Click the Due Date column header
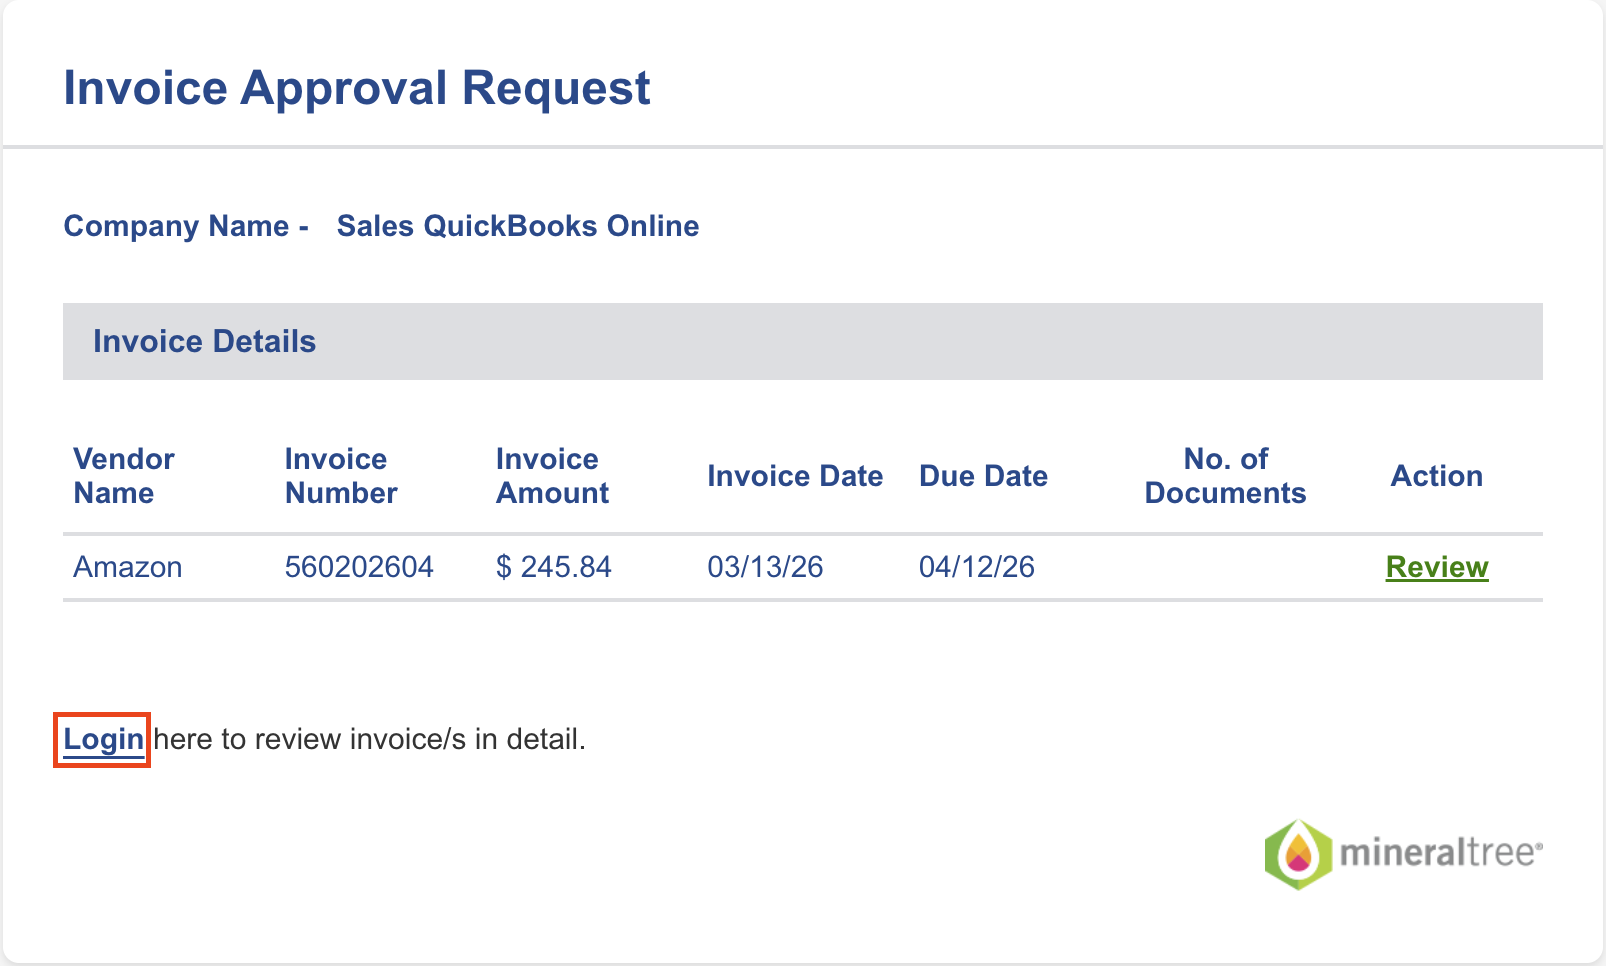Screen dimensions: 1606x966 point(983,476)
